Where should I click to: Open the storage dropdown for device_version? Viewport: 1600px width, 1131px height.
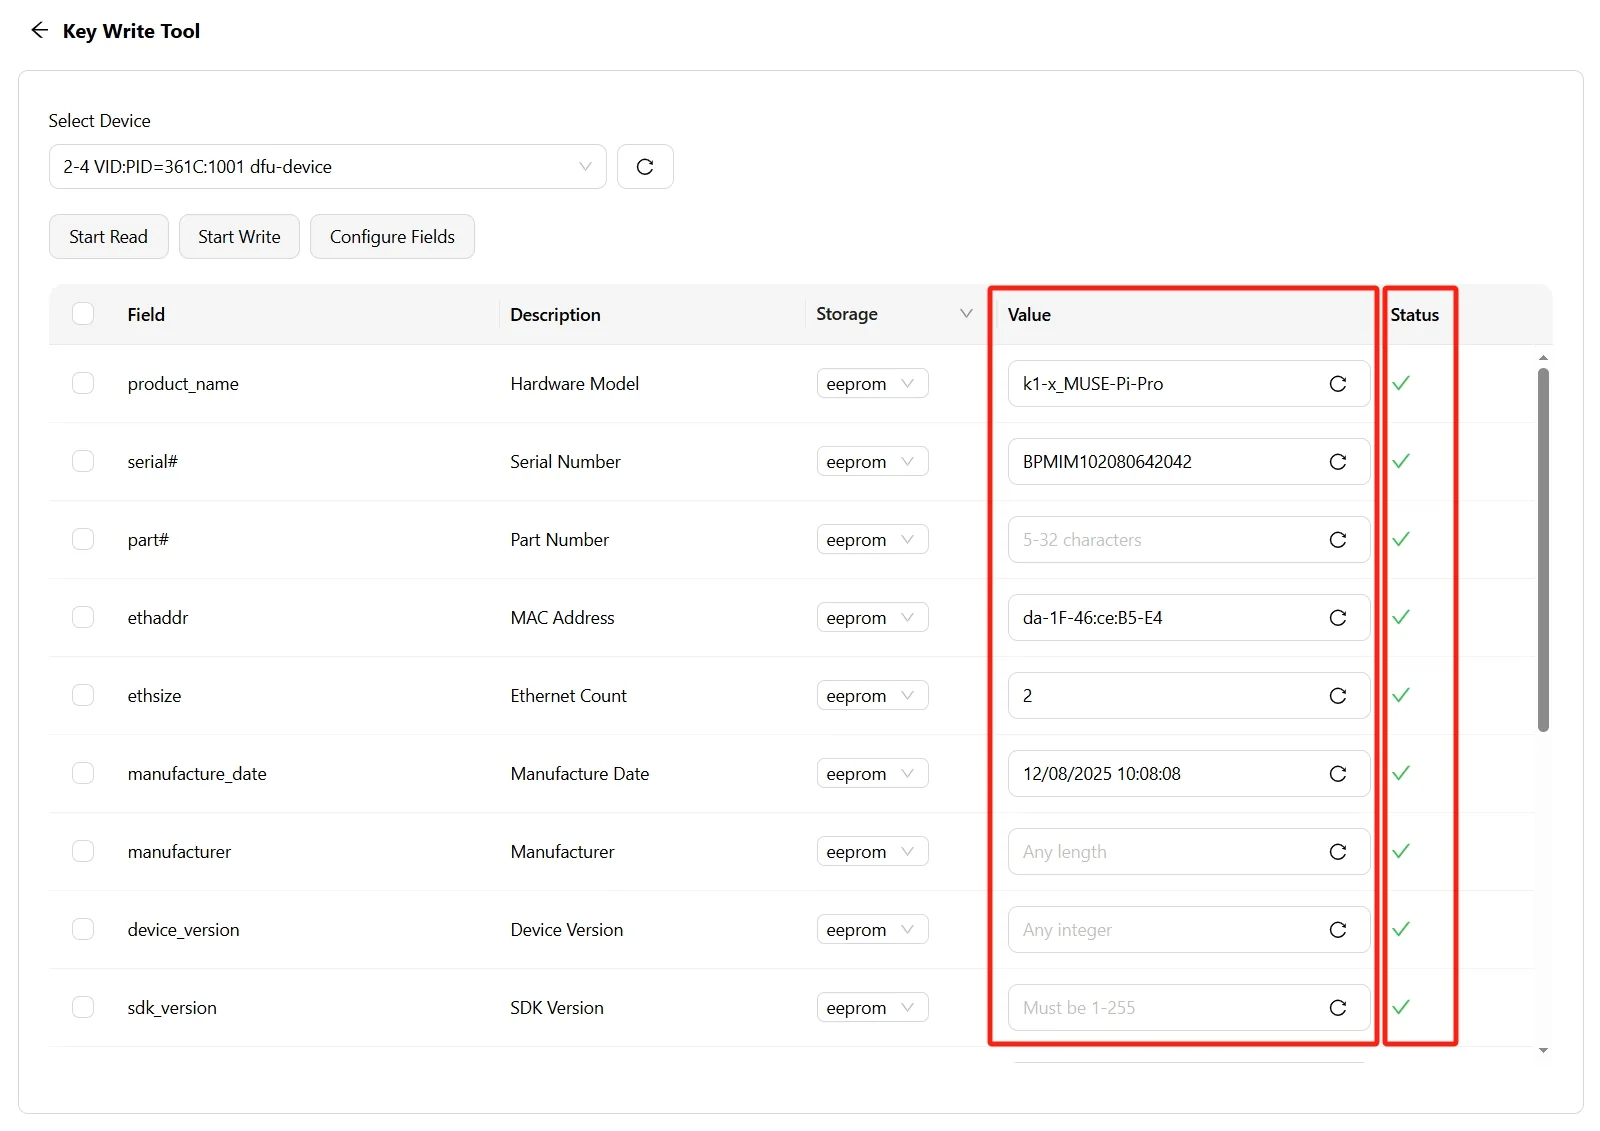click(x=872, y=930)
